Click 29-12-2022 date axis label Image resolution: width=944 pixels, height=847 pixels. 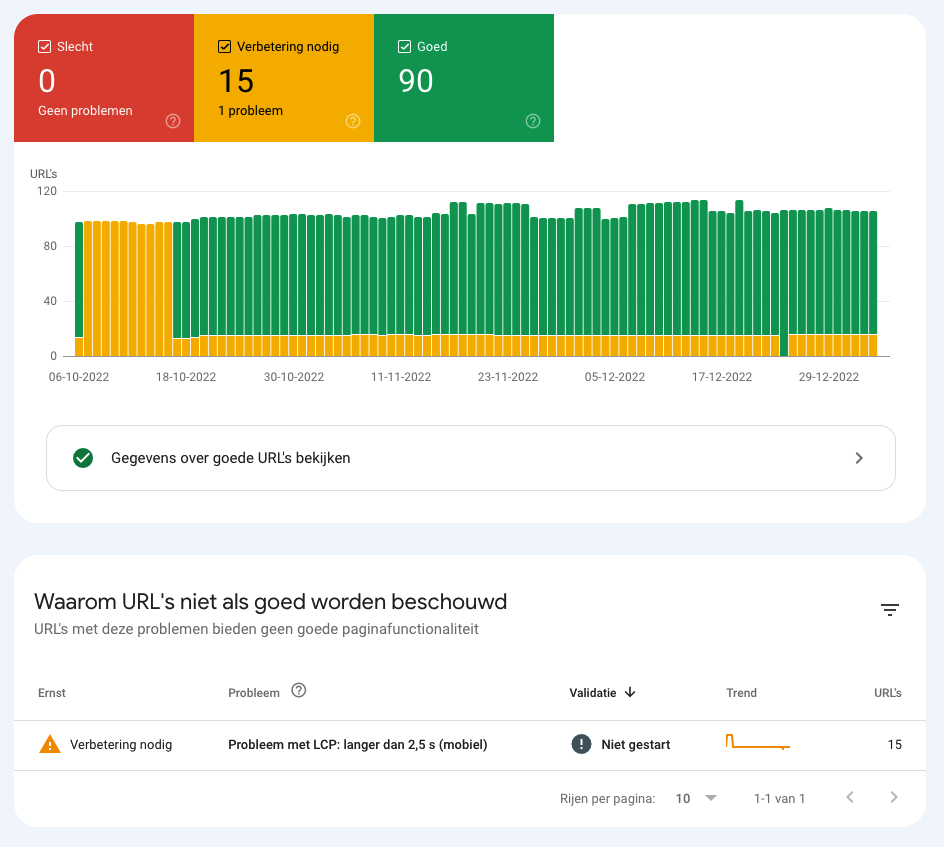[829, 377]
